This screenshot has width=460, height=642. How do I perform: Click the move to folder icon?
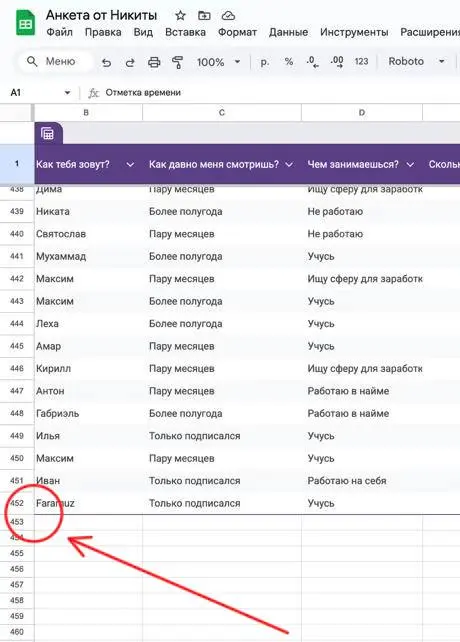point(204,16)
